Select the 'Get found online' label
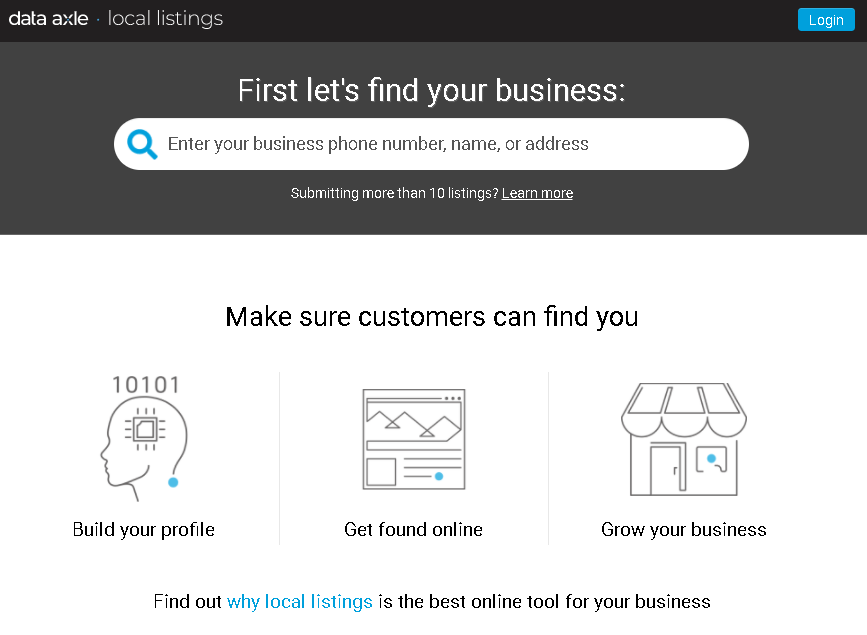Screen dimensions: 867x635 [x=413, y=529]
